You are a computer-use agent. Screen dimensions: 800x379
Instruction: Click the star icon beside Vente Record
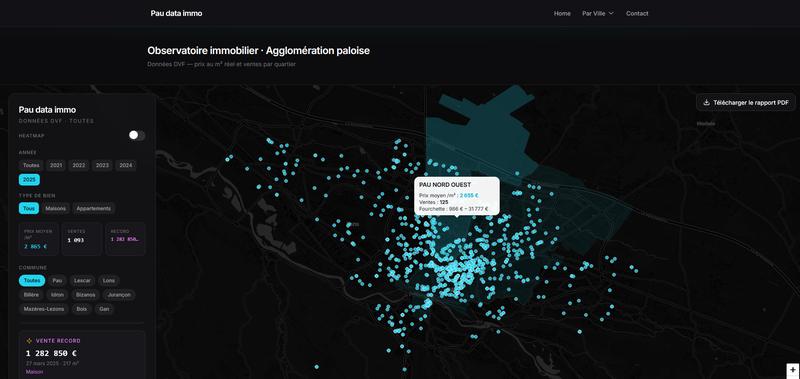coord(30,341)
